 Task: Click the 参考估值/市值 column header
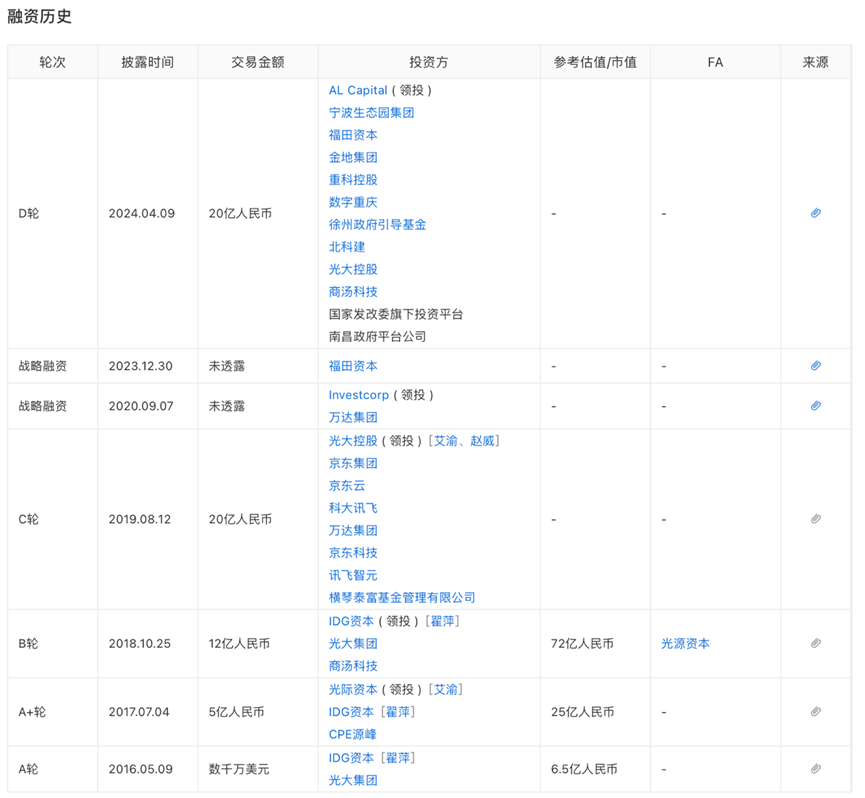point(595,62)
